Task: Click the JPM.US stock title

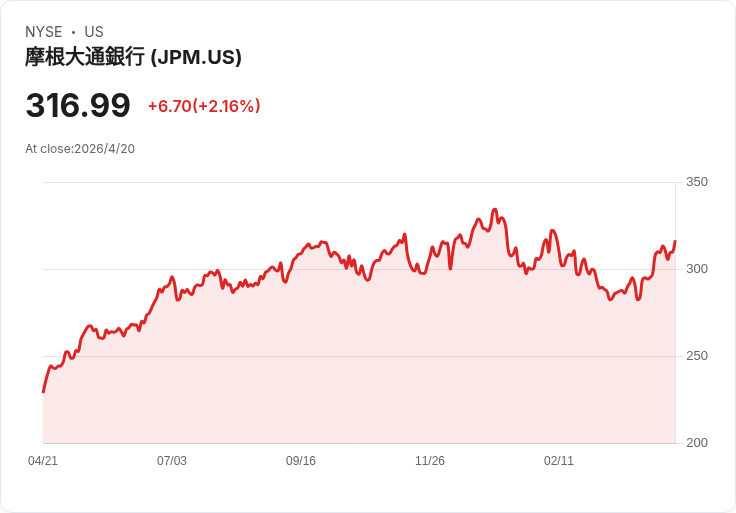Action: (133, 57)
